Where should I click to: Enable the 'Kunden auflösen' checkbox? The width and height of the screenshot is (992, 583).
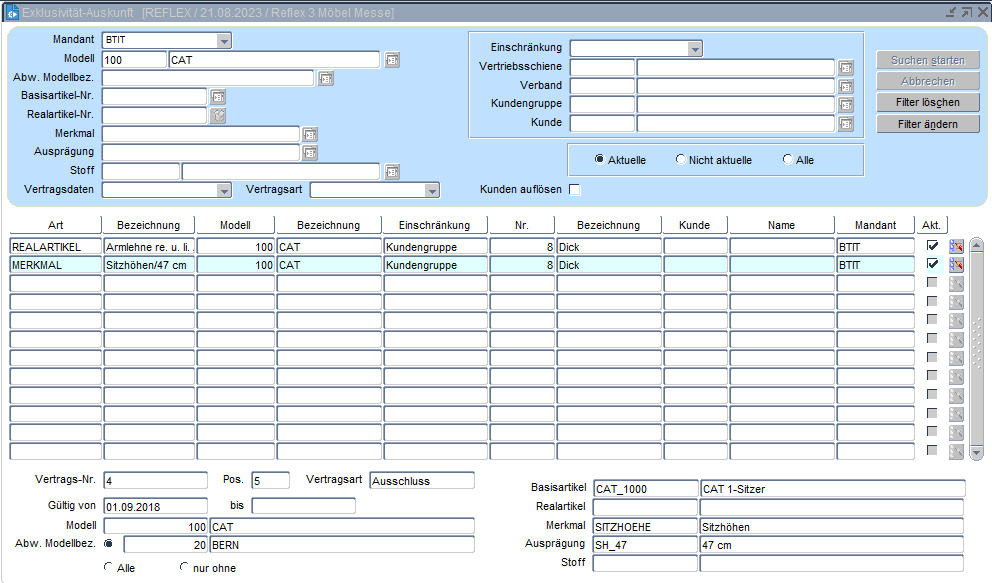pos(575,190)
